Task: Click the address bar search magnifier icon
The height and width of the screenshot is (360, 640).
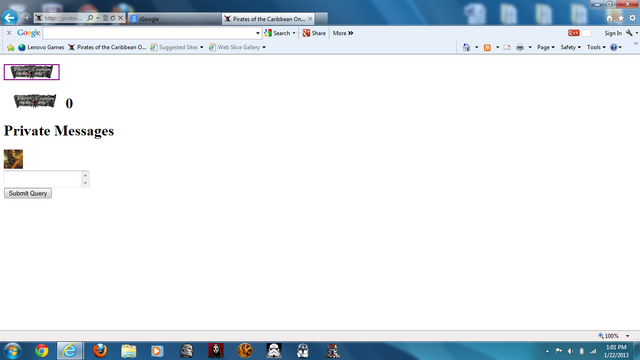Action: pyautogui.click(x=90, y=18)
